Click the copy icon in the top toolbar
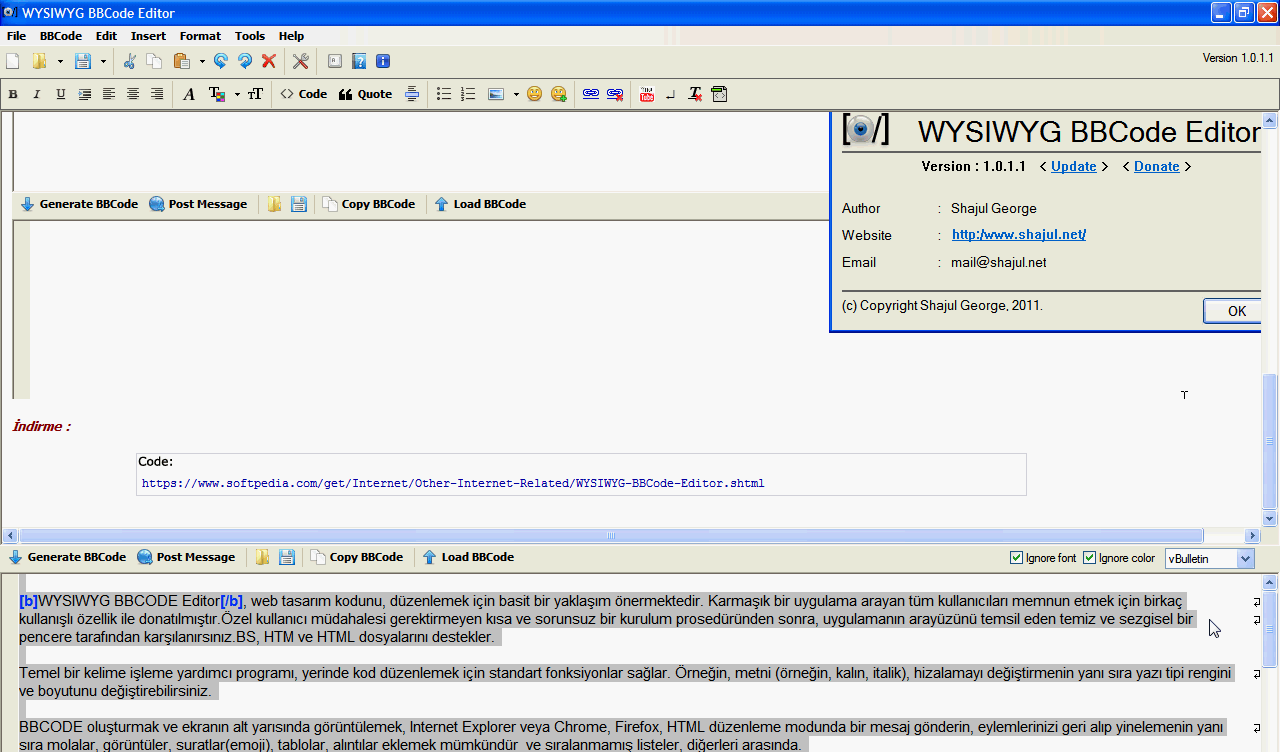This screenshot has height=752, width=1280. point(154,62)
